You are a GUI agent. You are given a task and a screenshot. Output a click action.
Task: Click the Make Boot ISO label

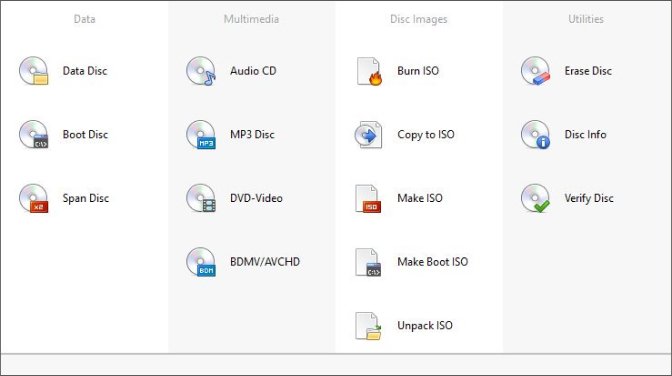pyautogui.click(x=432, y=262)
